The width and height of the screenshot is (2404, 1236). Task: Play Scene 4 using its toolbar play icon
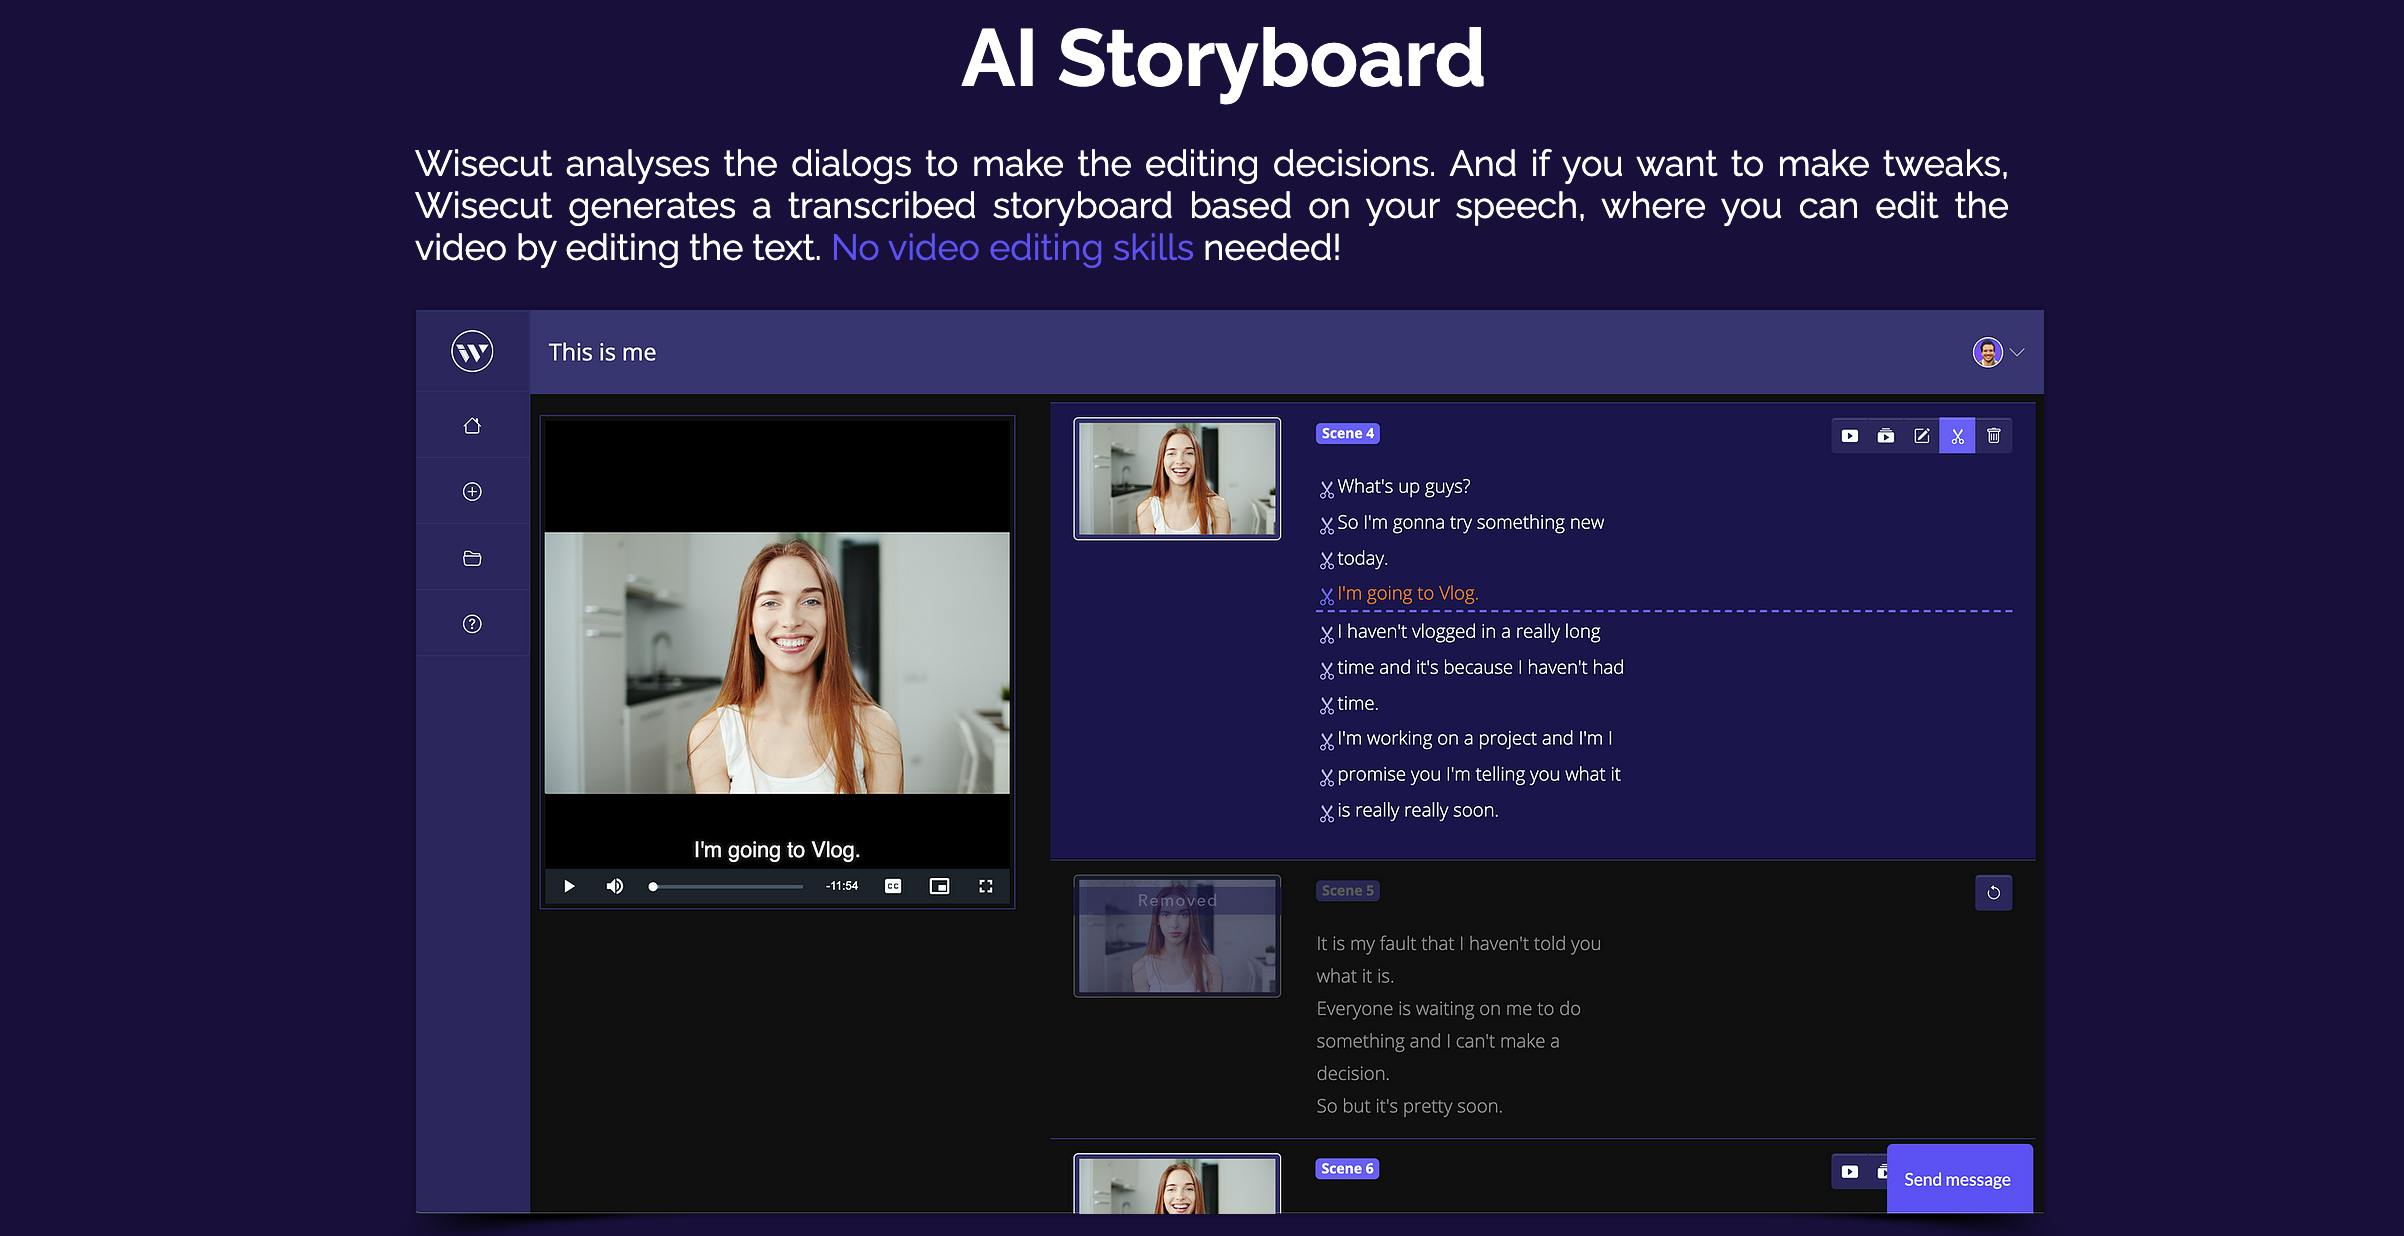tap(1850, 436)
